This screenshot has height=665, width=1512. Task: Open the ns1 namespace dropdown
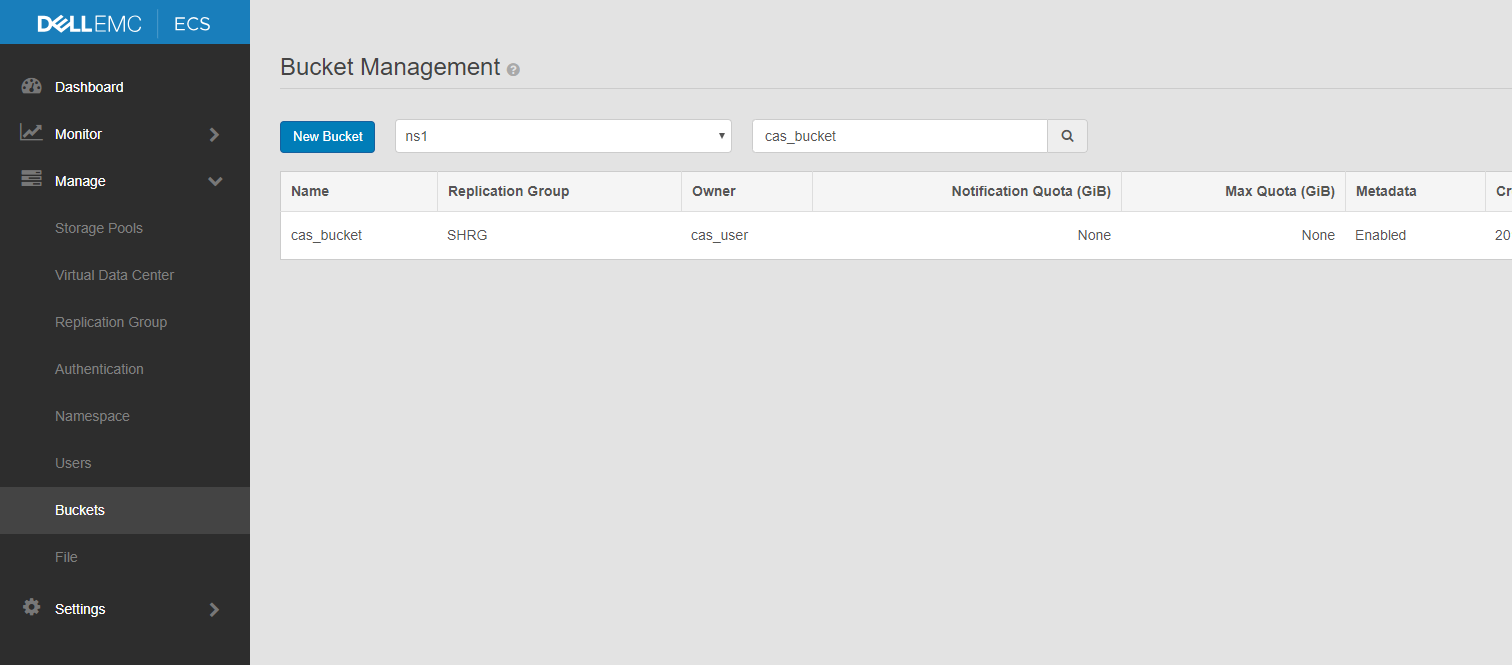tap(563, 136)
